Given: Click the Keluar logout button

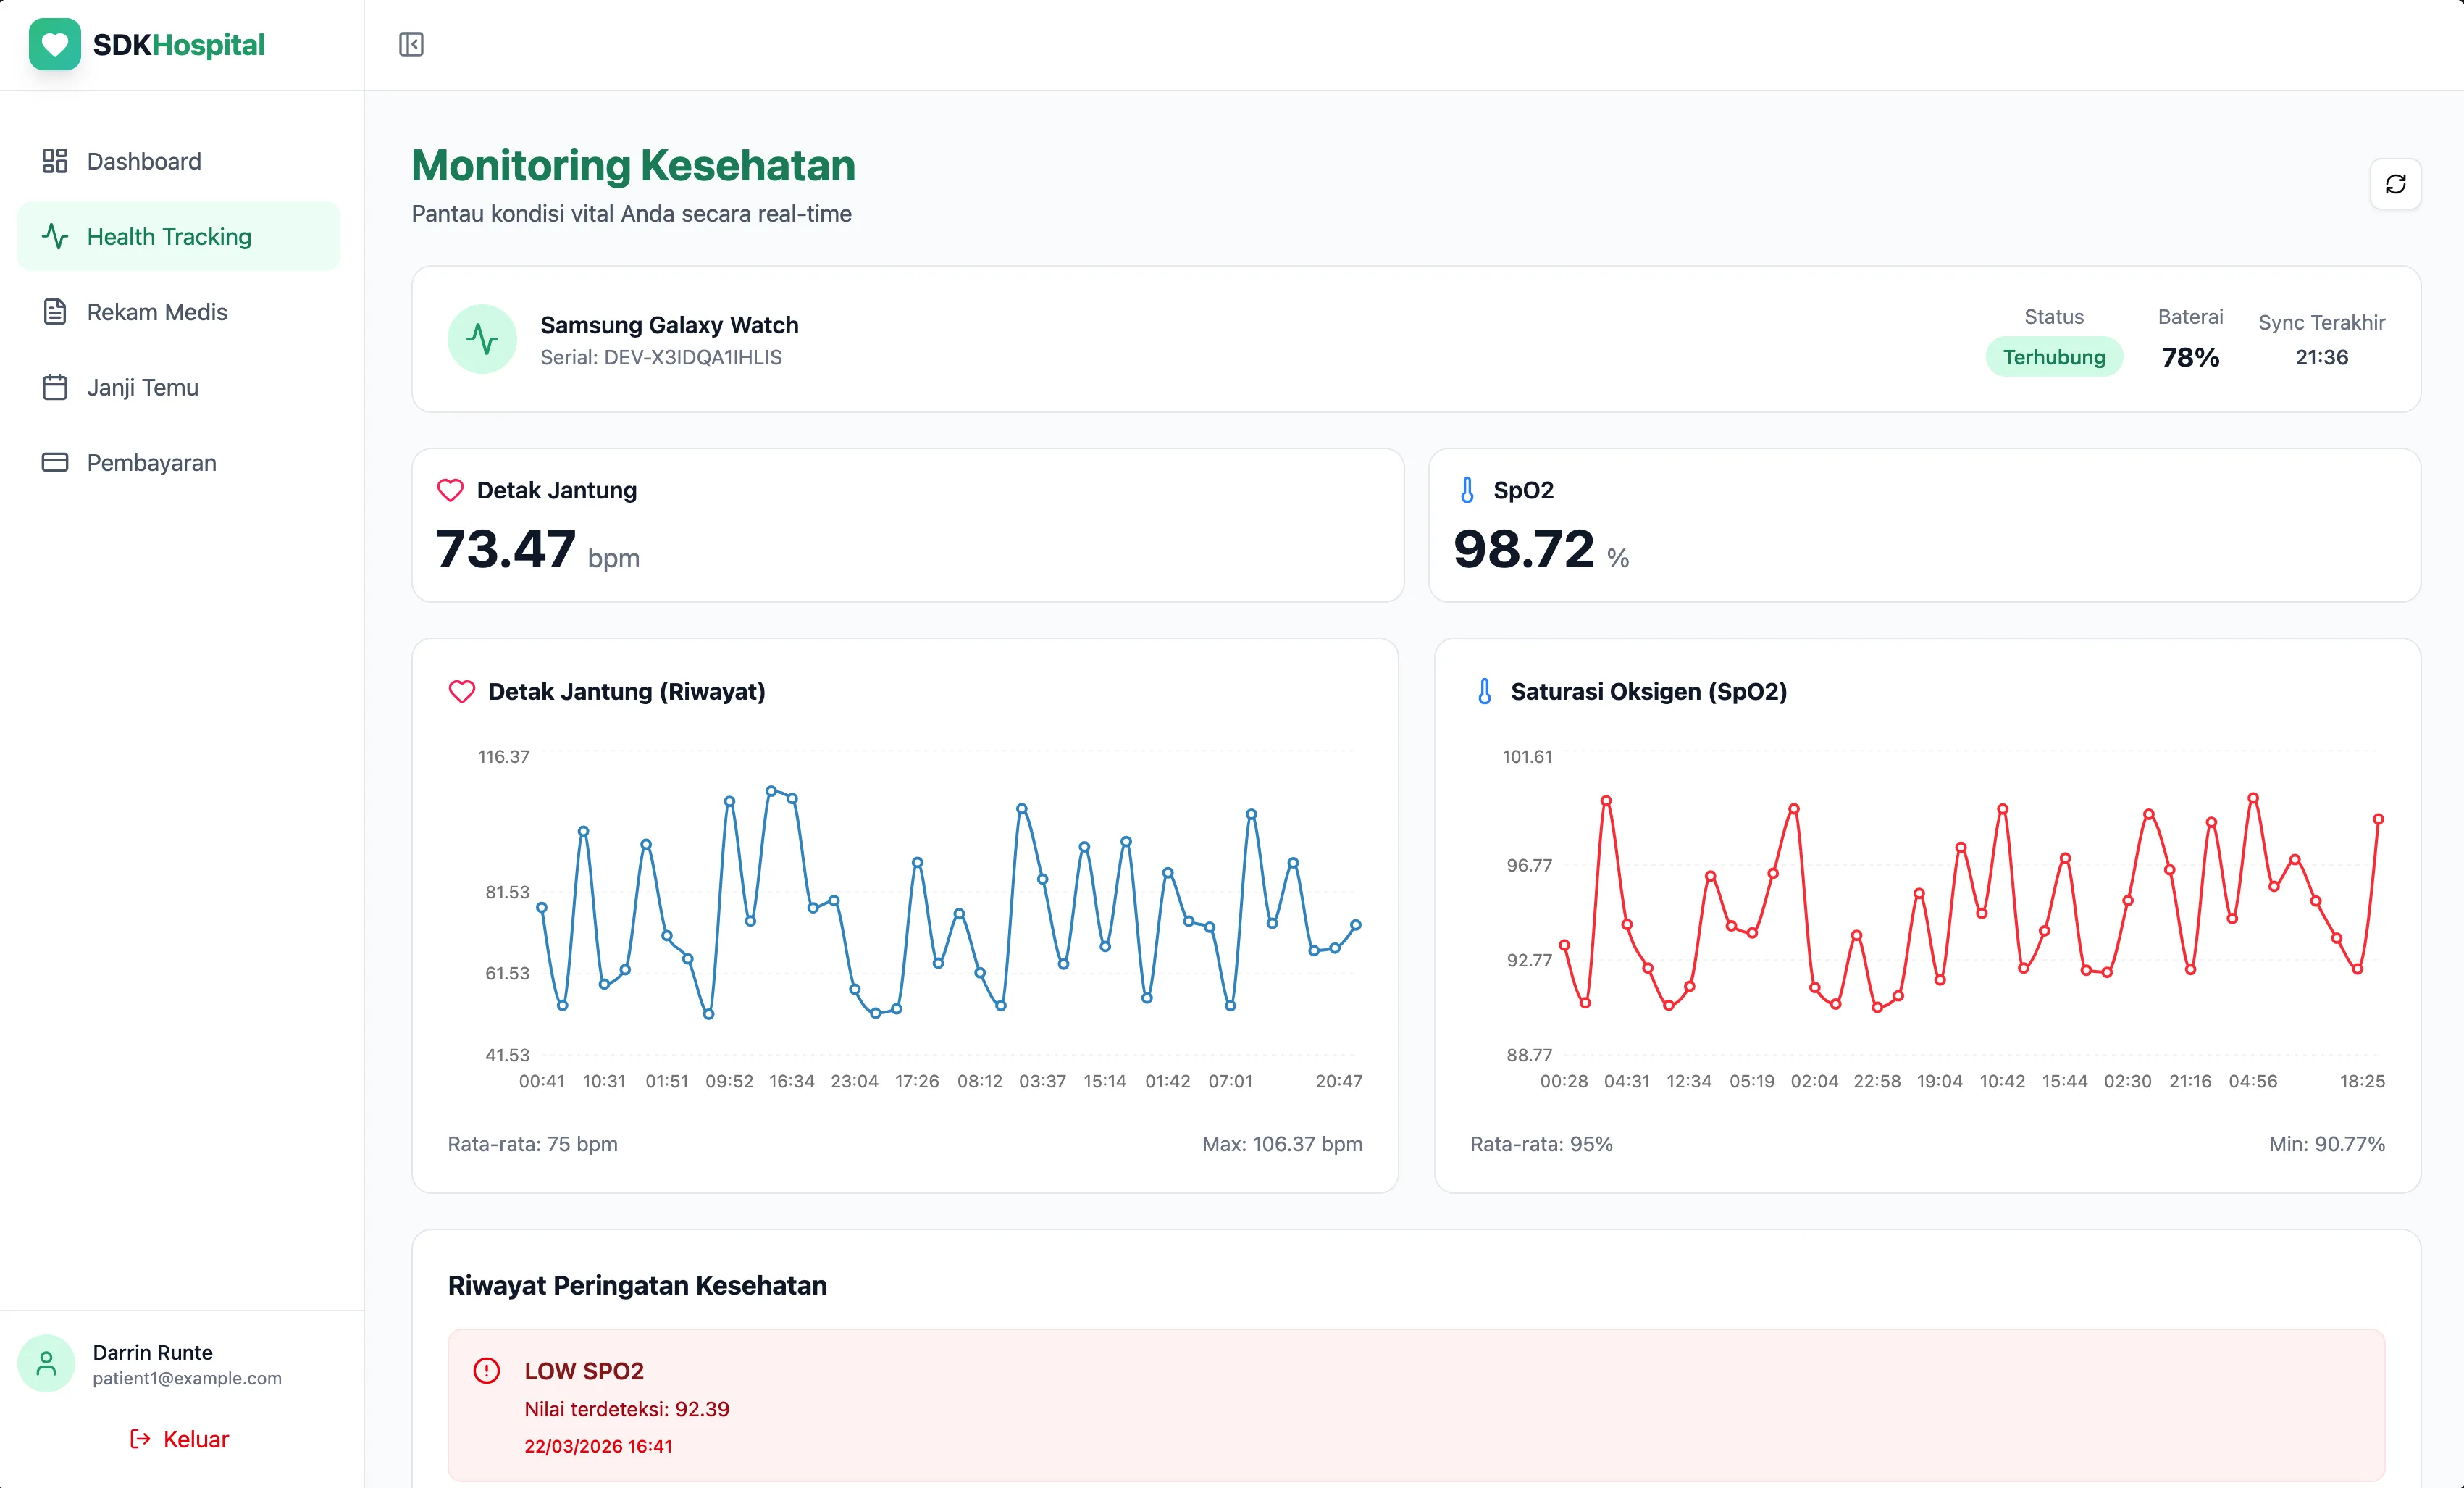Looking at the screenshot, I should pos(180,1439).
